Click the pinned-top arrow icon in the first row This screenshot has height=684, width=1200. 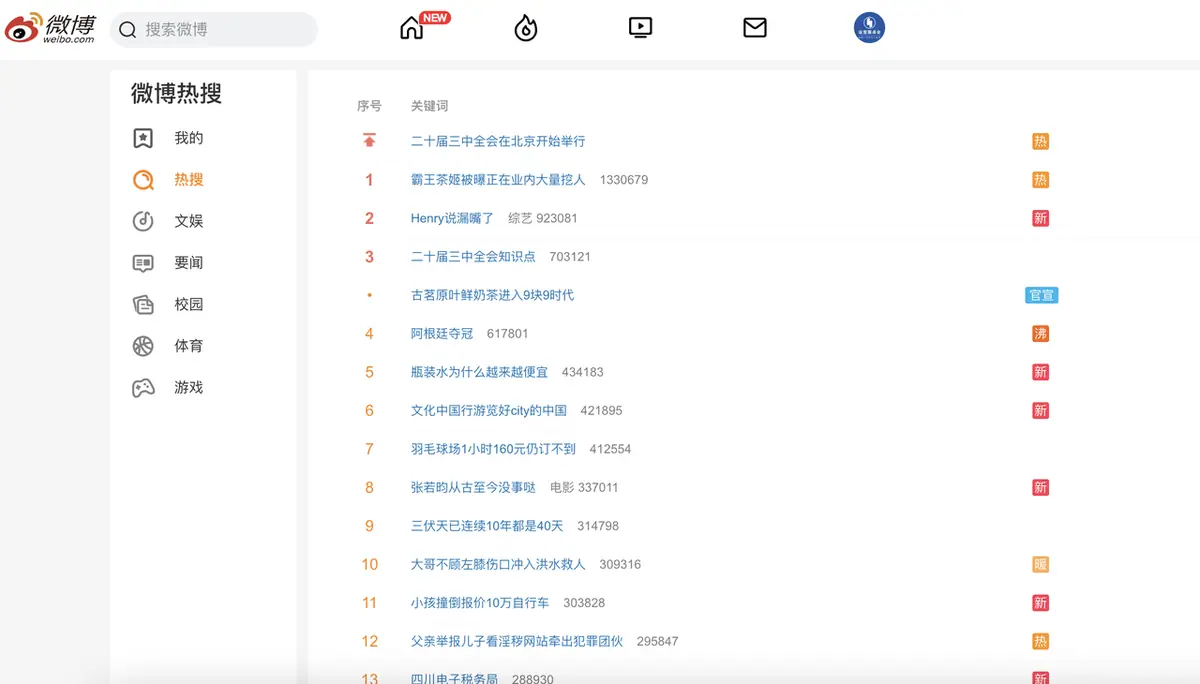369,141
